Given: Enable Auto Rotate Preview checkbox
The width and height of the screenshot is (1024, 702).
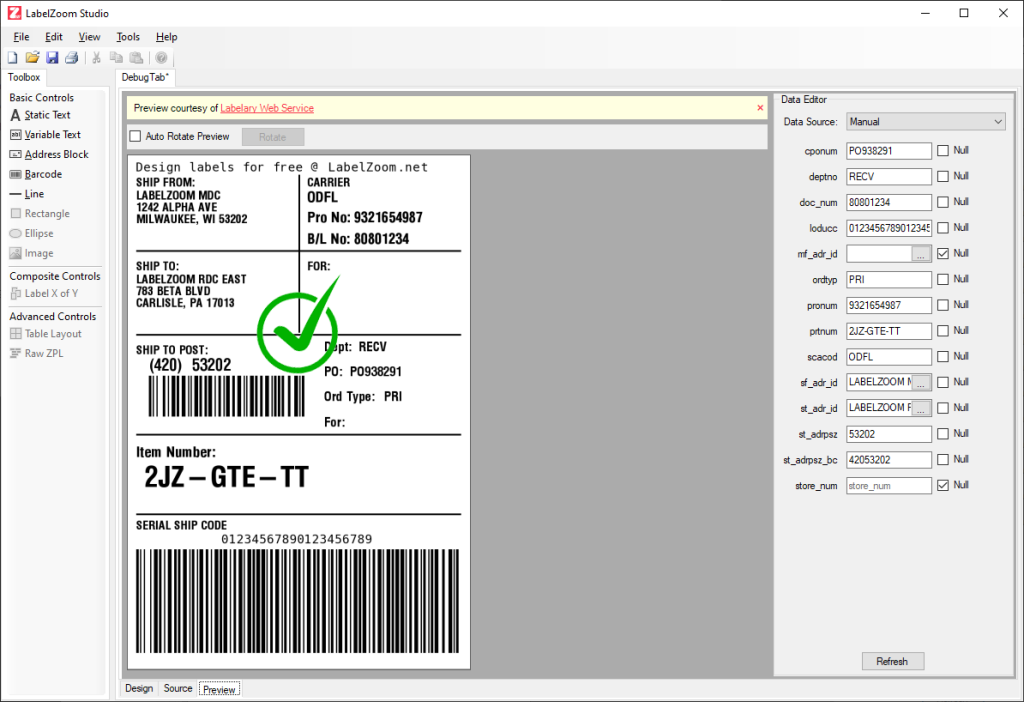Looking at the screenshot, I should [135, 136].
